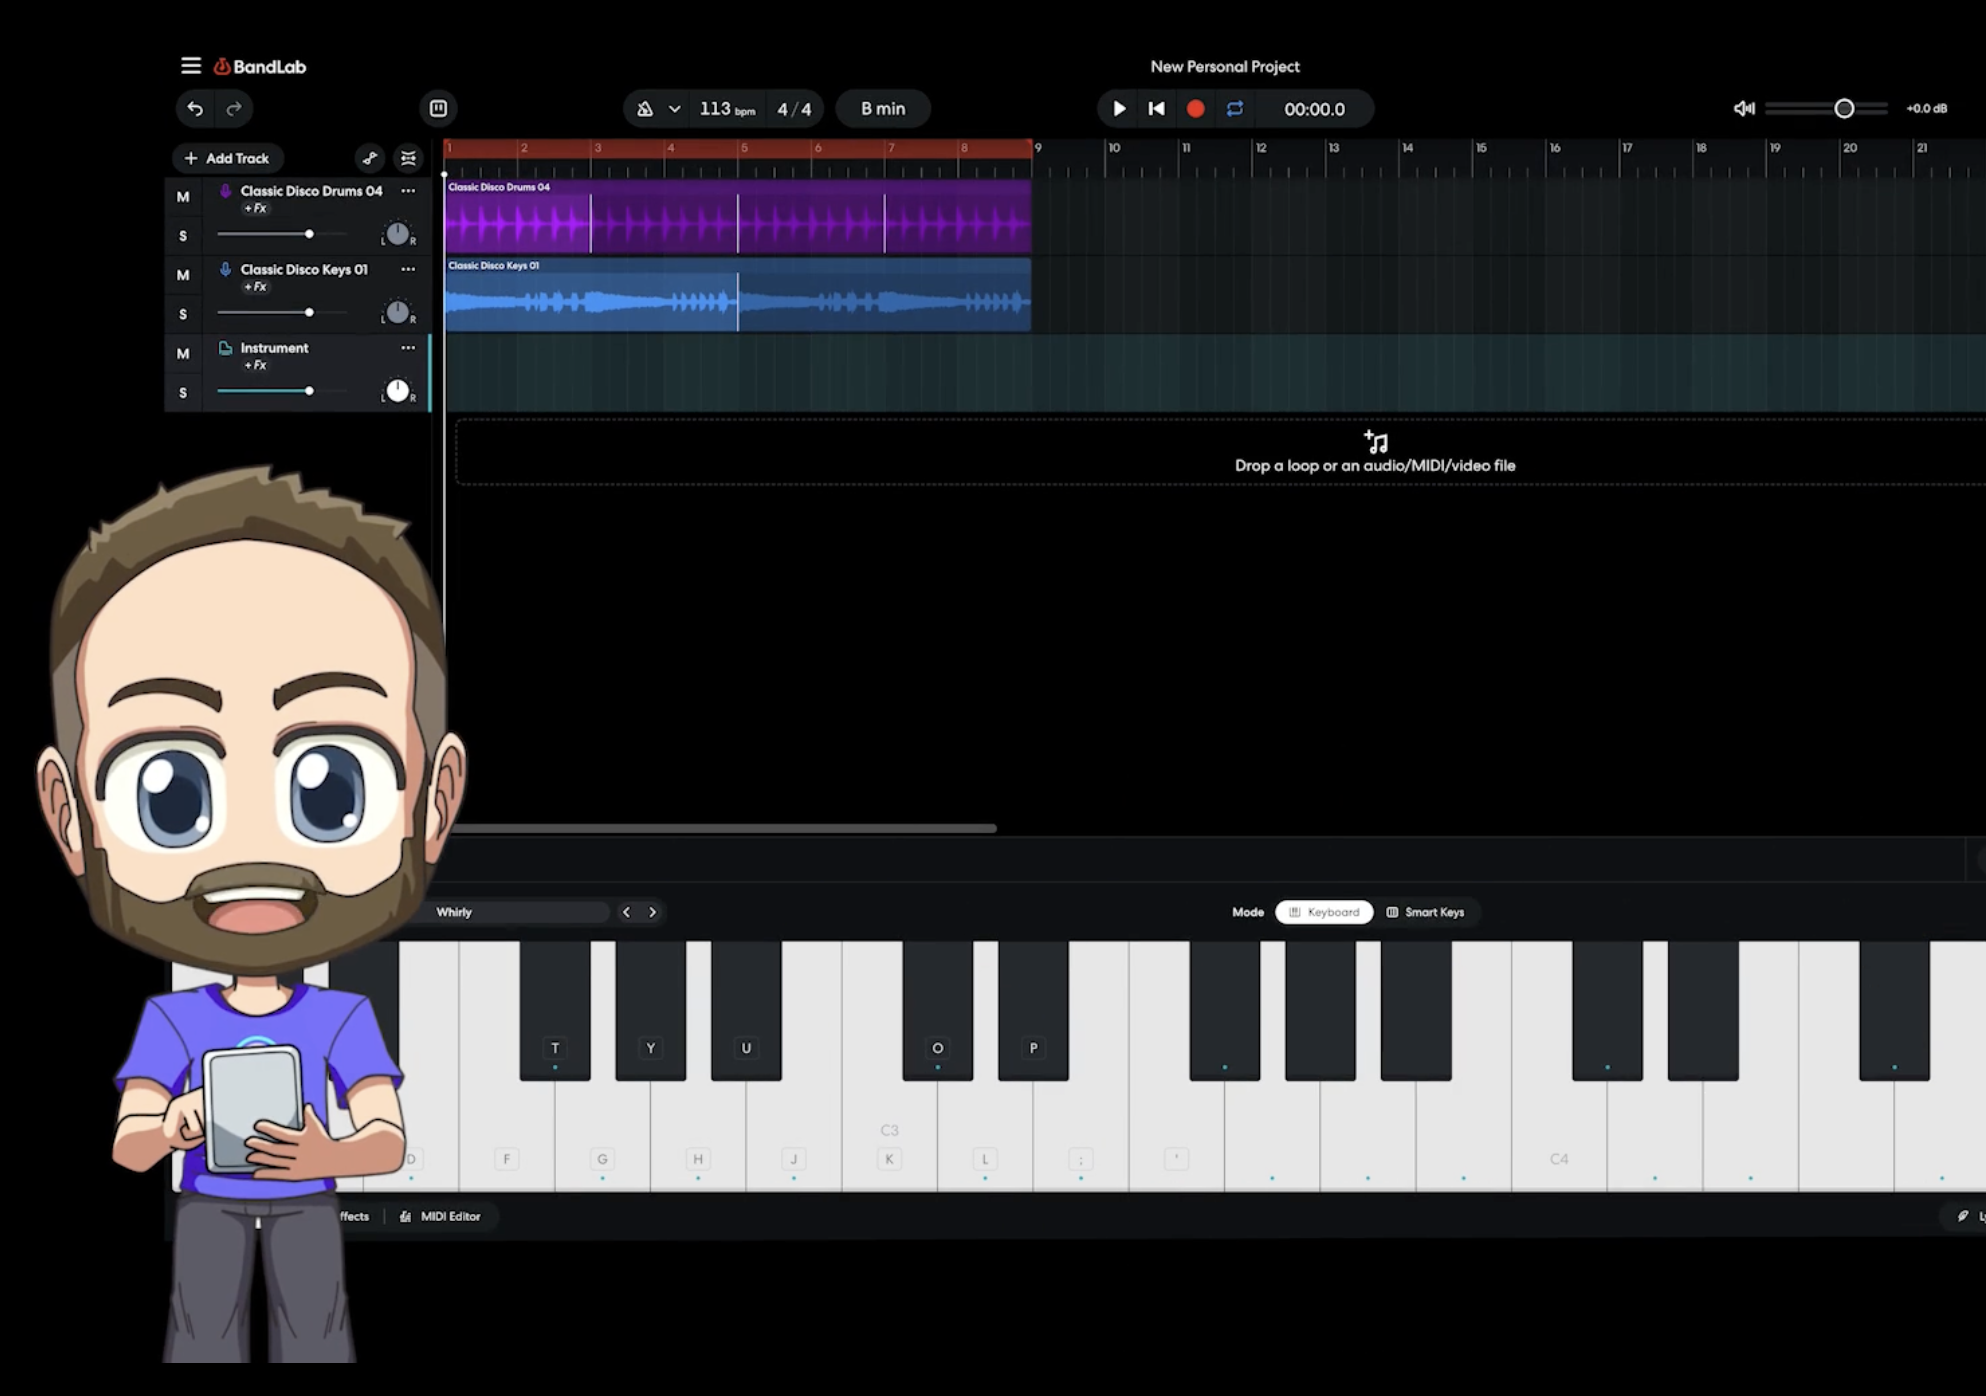The width and height of the screenshot is (1986, 1396).
Task: Toggle the loop cycle icon
Action: pos(1235,109)
